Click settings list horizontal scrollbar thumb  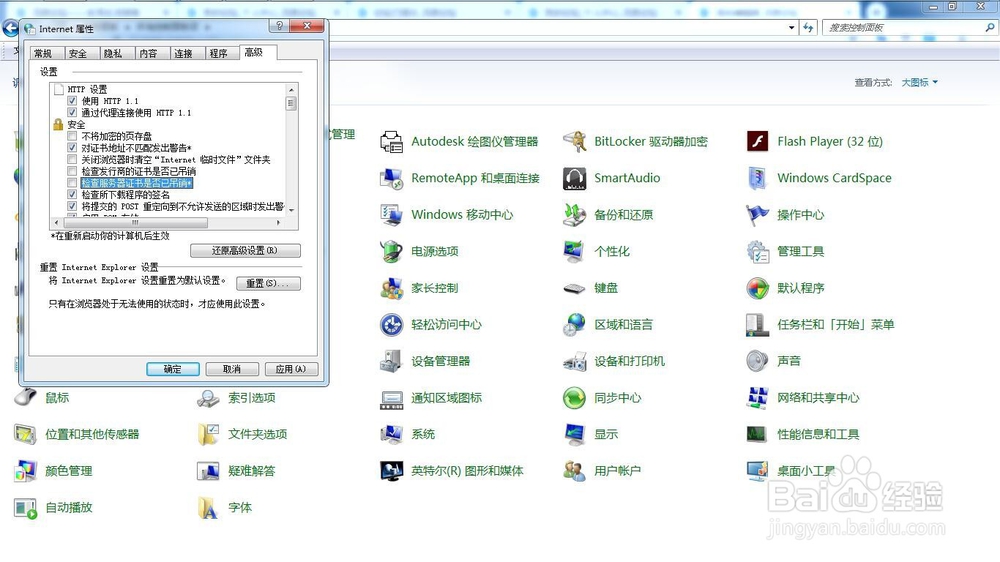point(135,223)
